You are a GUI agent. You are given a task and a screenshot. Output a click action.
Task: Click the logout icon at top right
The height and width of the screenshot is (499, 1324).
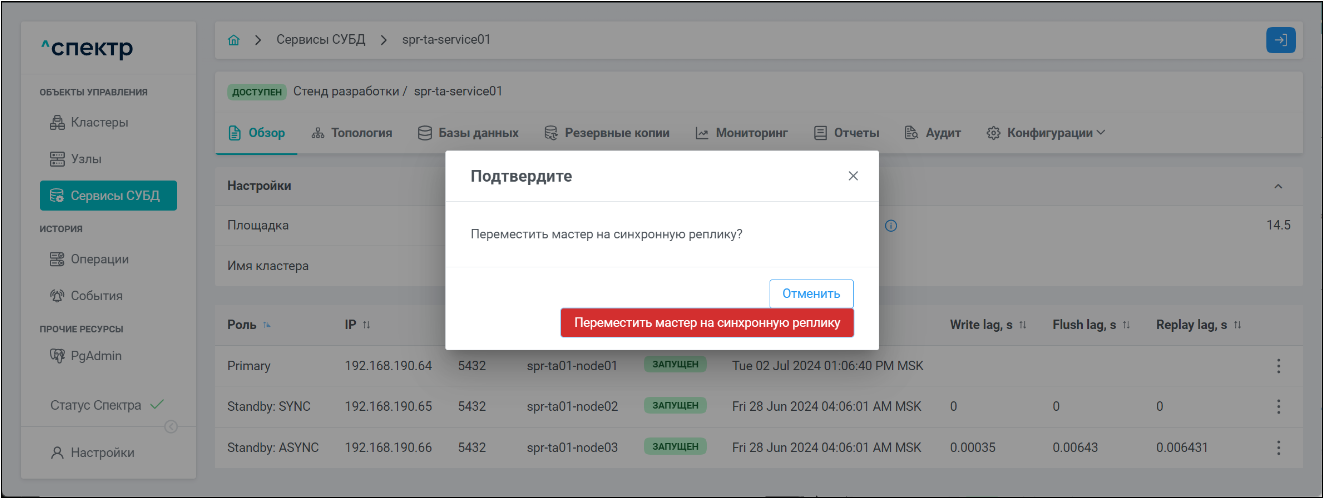pos(1281,40)
